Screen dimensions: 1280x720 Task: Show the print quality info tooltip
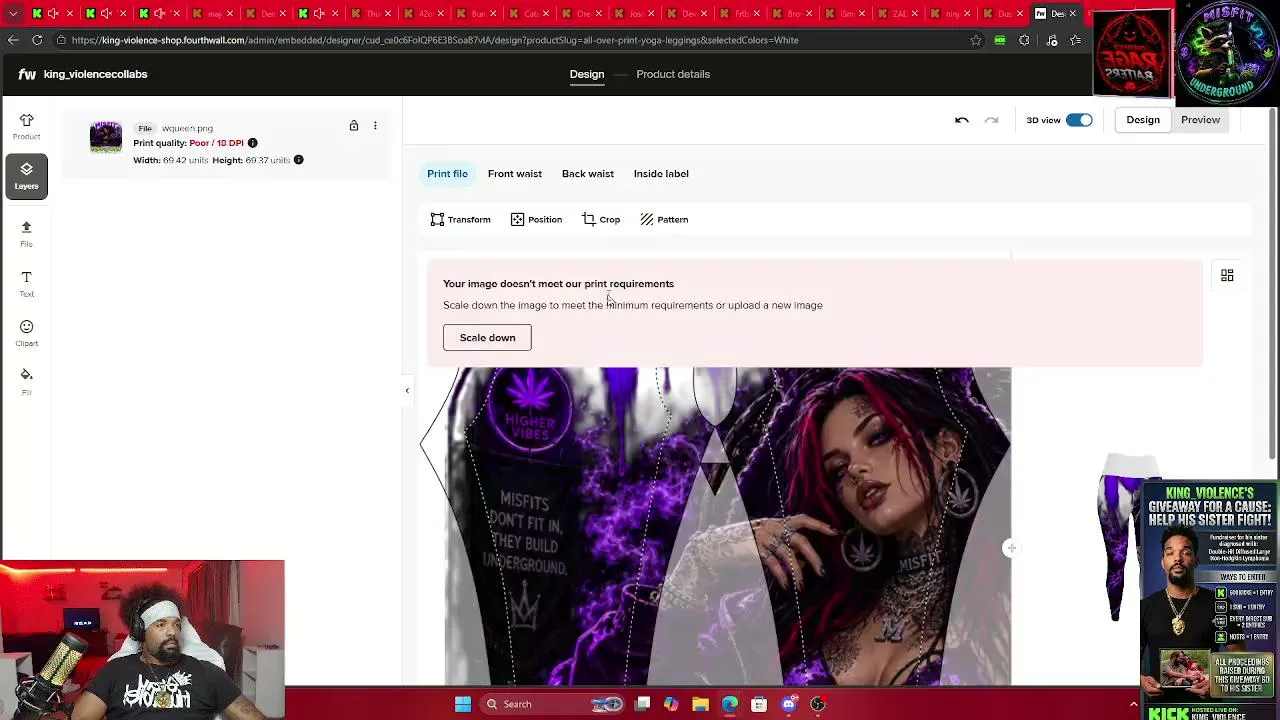252,143
